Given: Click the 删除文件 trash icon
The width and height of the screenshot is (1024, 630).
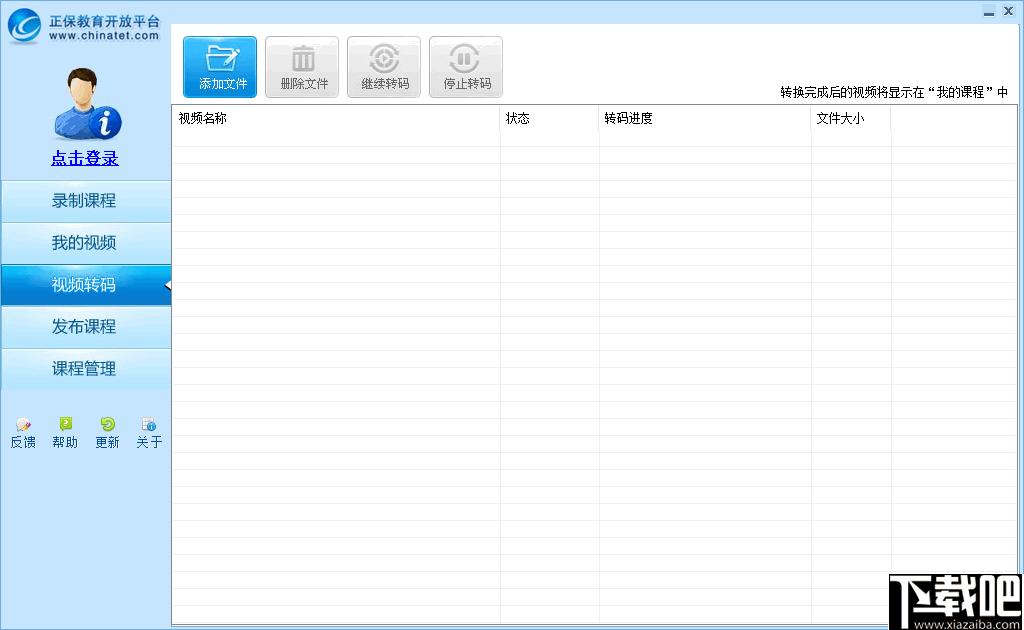Looking at the screenshot, I should (x=302, y=59).
